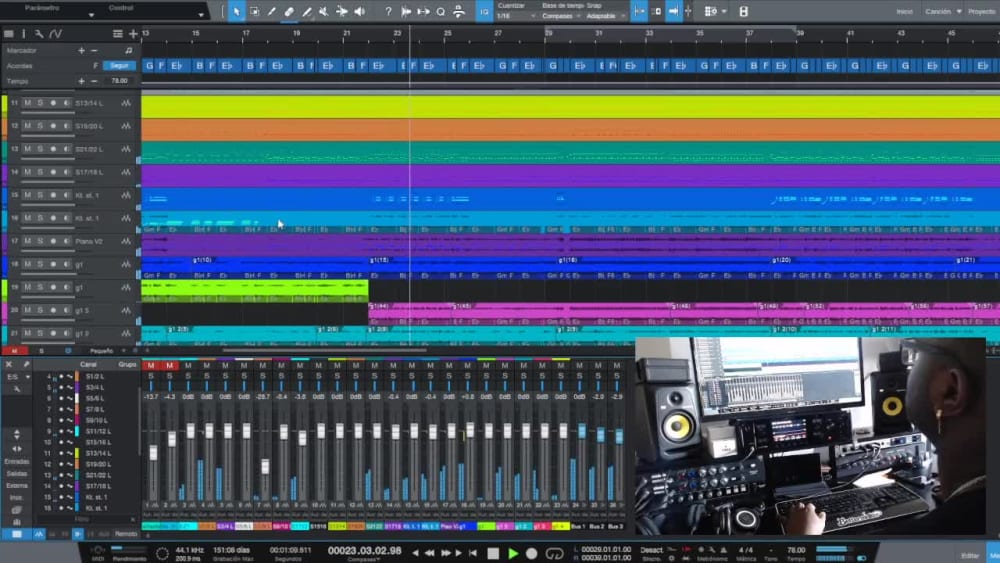1000x563 pixels.
Task: Click the timeline ruler at bar 31
Action: click(598, 33)
